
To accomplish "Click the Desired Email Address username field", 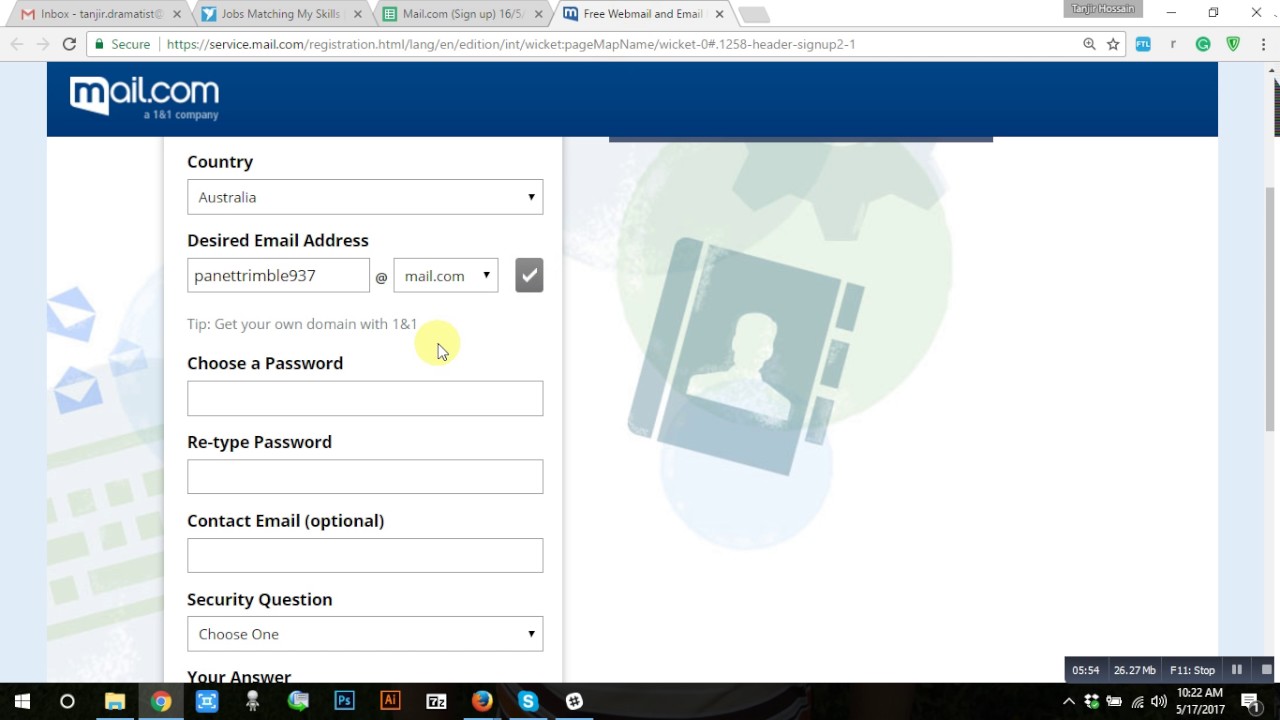I will (x=278, y=275).
